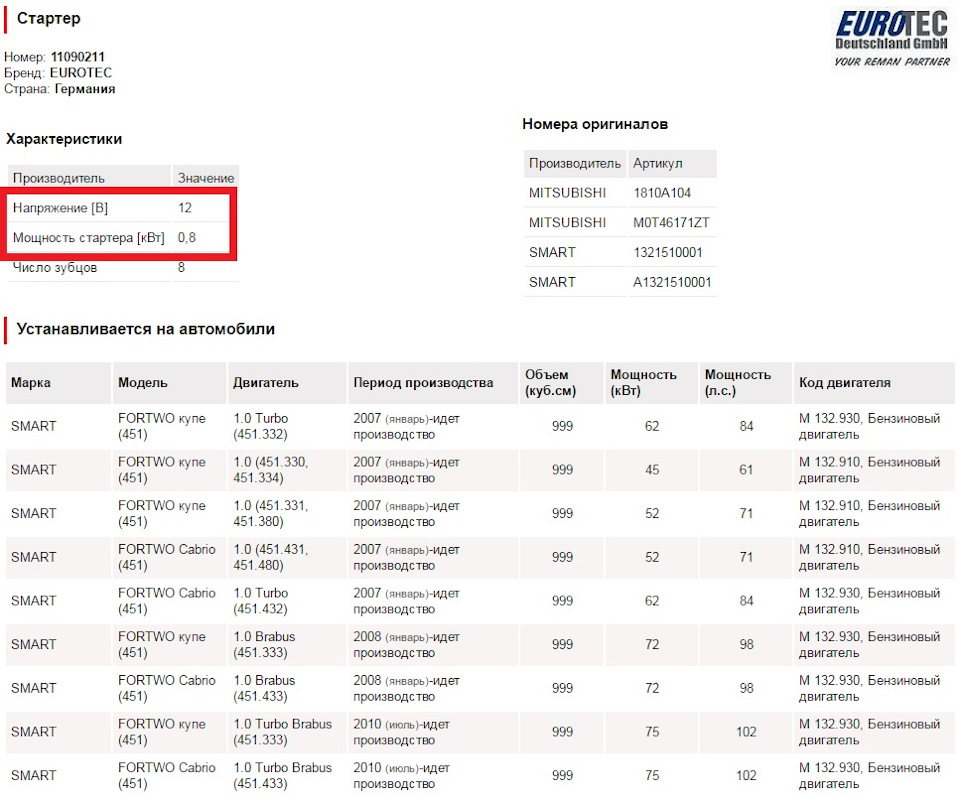Click the Номера оригиналов heading

[x=594, y=124]
